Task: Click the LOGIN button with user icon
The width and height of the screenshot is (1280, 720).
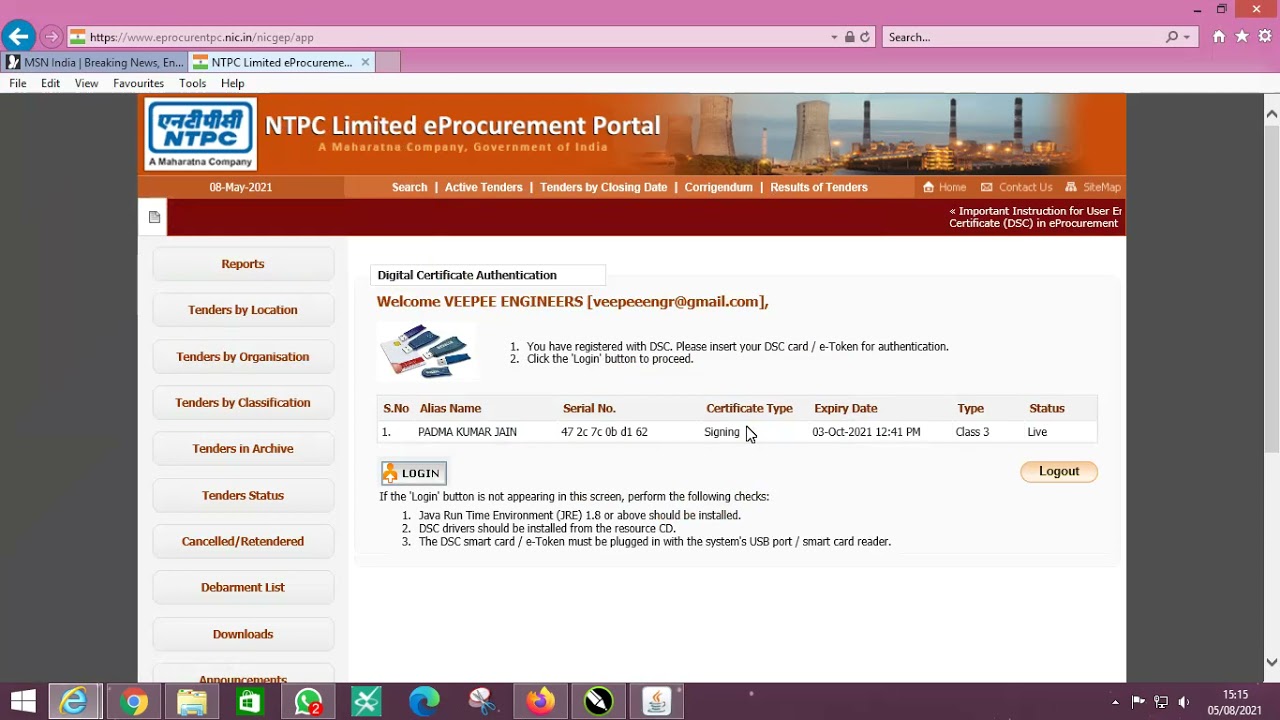Action: 413,473
